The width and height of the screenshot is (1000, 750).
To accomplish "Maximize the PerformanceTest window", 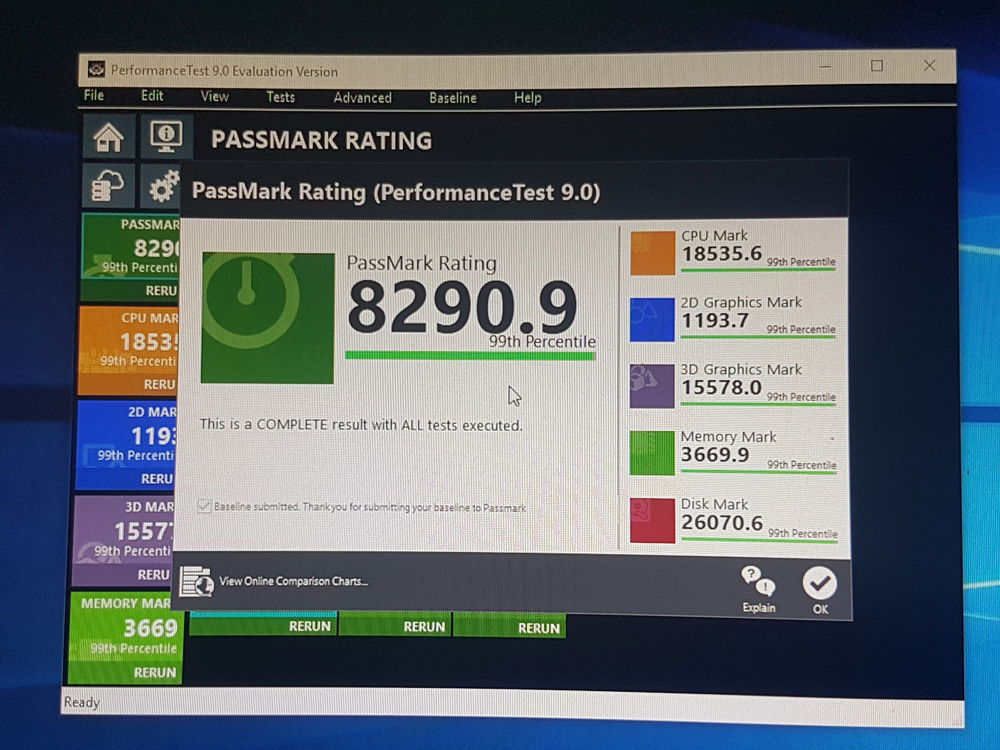I will [x=876, y=66].
